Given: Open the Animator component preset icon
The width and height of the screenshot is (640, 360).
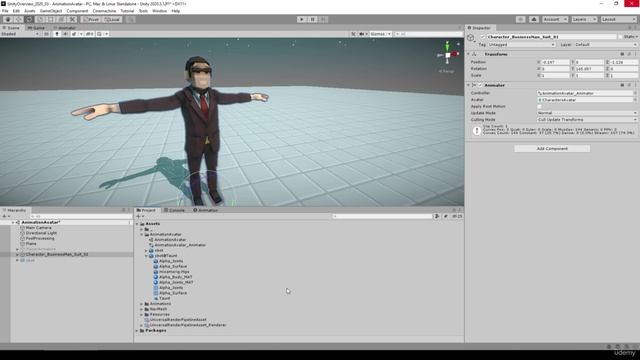Looking at the screenshot, I should pos(629,85).
